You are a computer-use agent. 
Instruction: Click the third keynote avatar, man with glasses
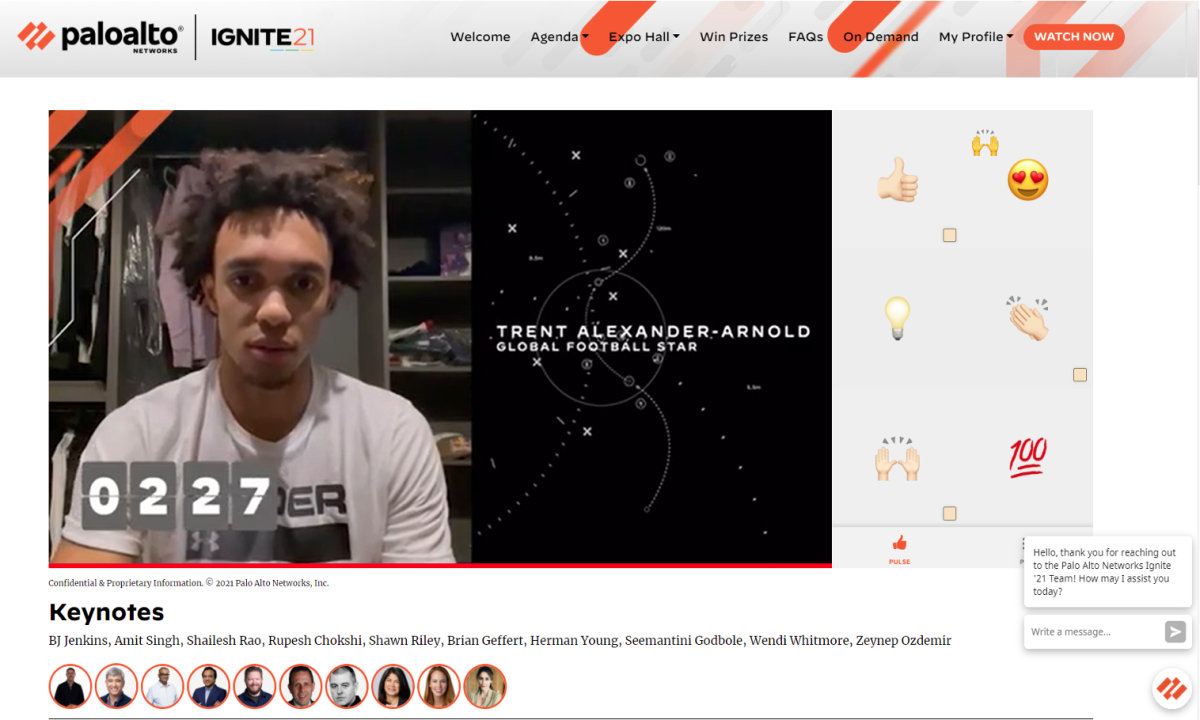tap(162, 687)
